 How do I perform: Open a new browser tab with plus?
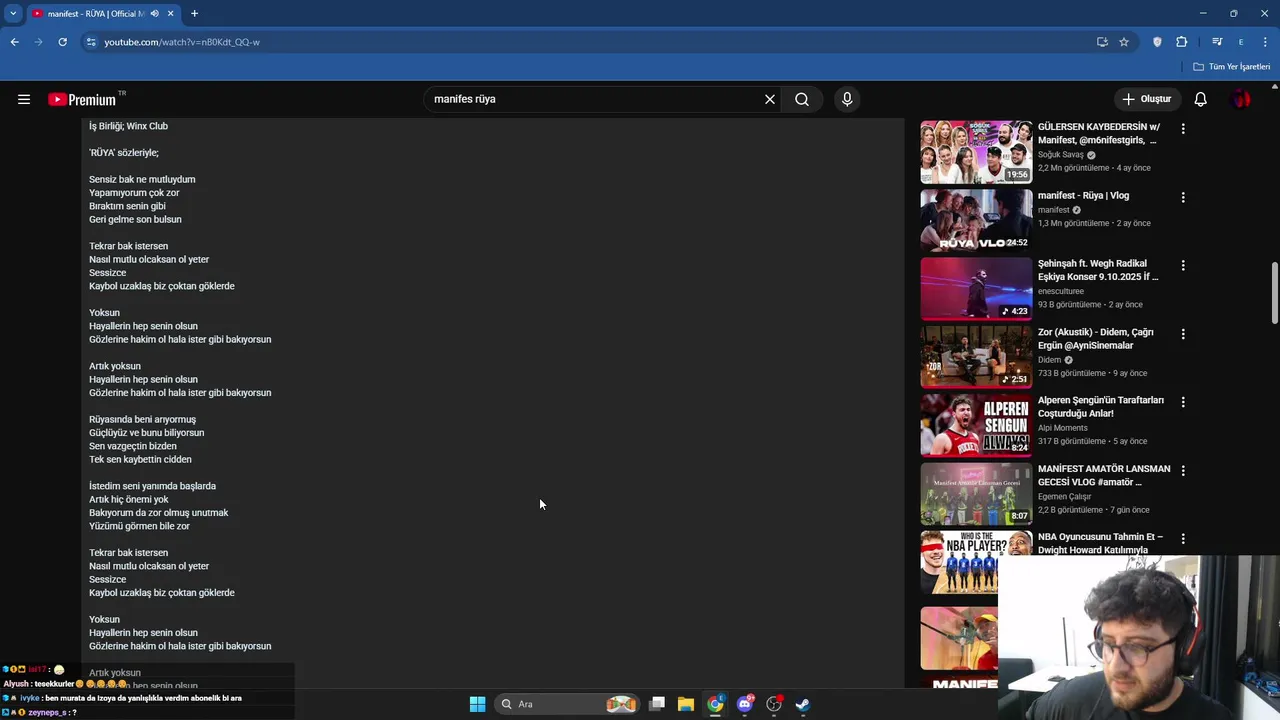pos(194,14)
